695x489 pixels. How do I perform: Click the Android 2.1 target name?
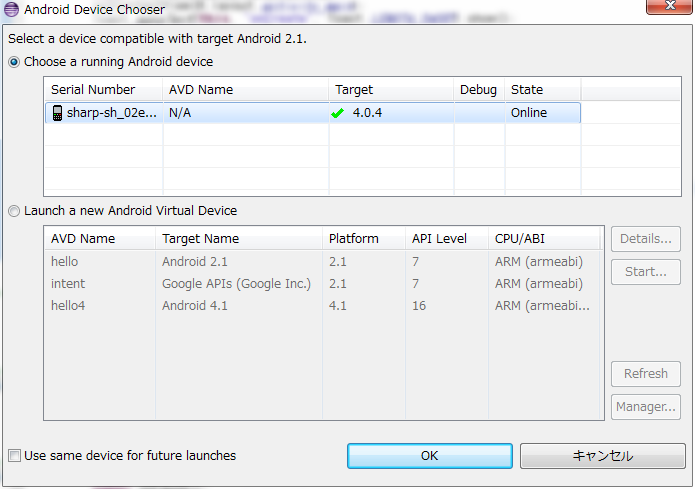pos(195,262)
